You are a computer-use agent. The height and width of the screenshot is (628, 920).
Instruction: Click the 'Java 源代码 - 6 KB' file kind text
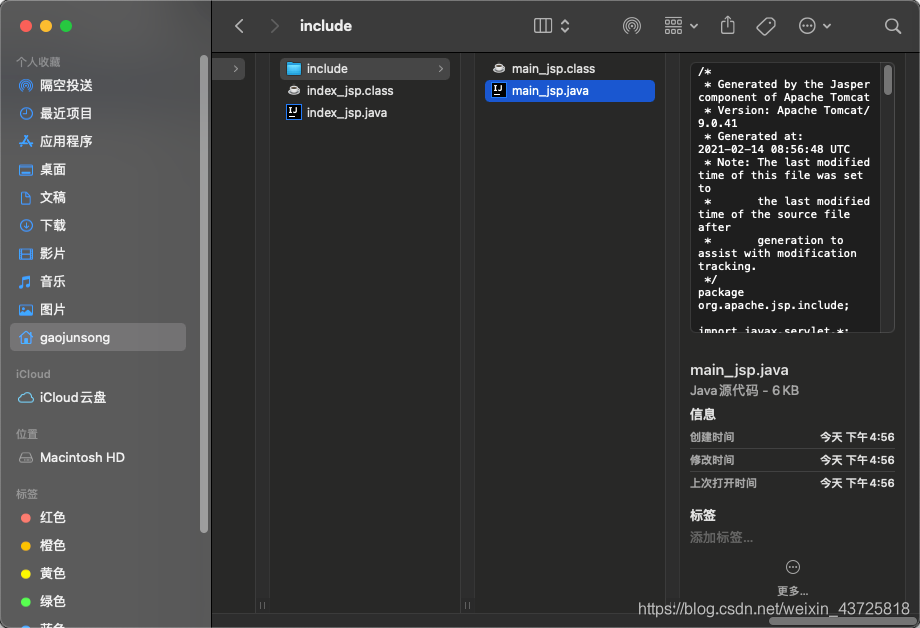coord(745,391)
